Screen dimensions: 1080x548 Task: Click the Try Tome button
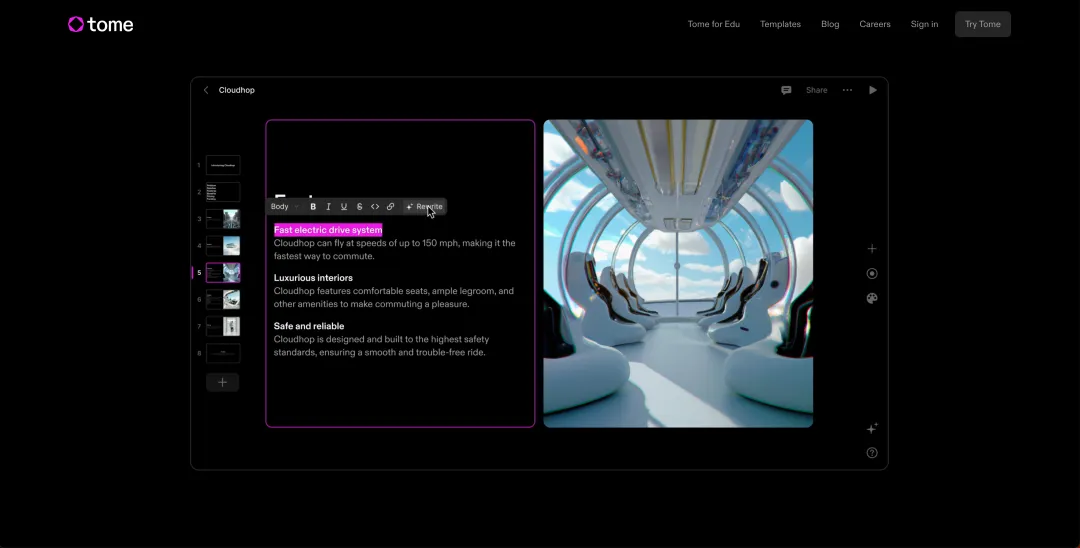coord(983,24)
